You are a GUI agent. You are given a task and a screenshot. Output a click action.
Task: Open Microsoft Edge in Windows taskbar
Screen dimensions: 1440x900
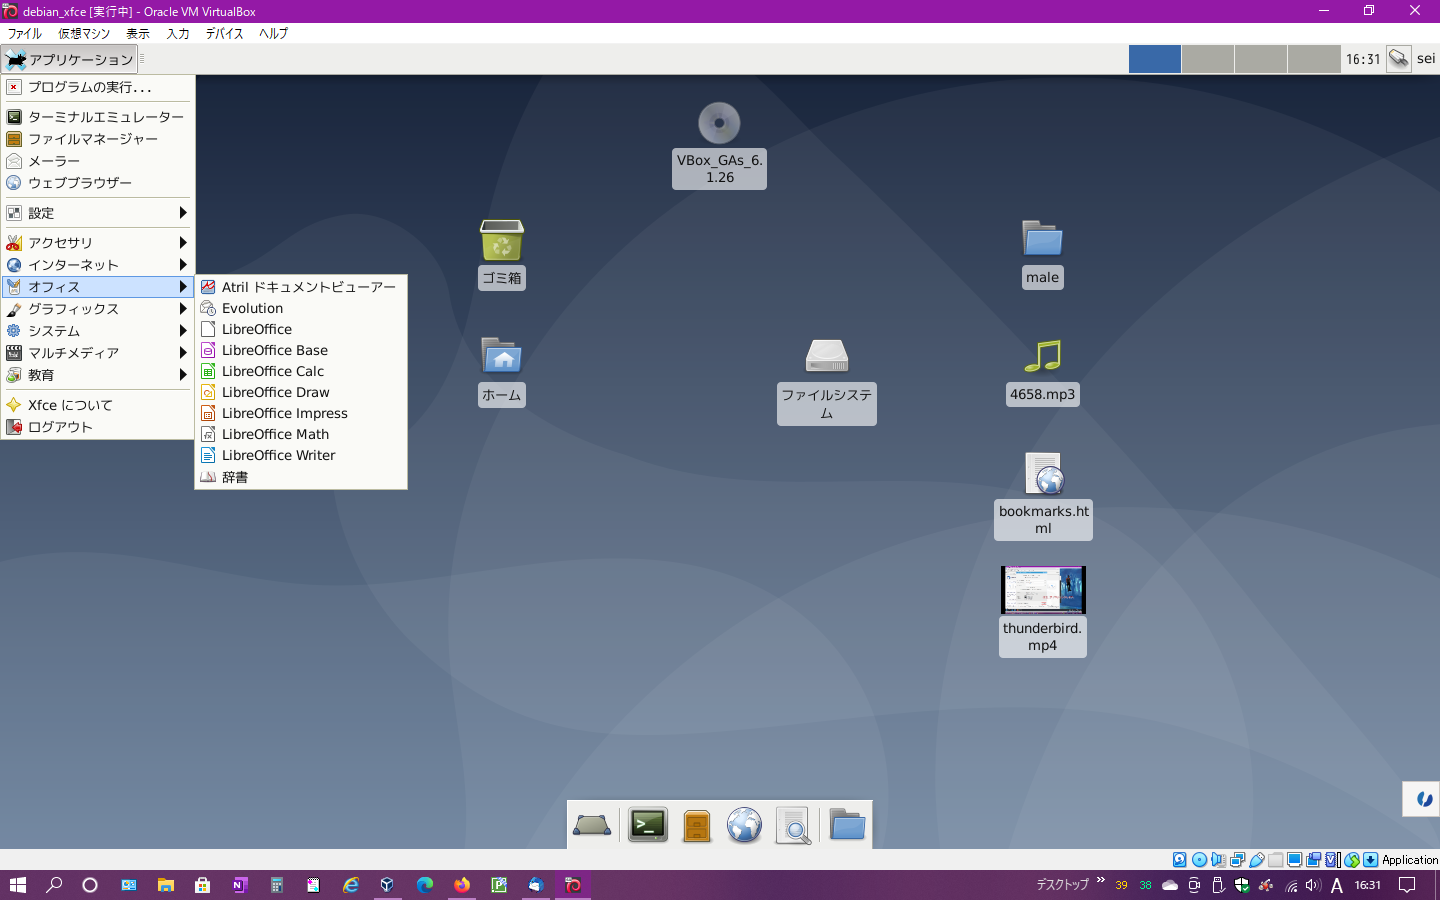(x=425, y=885)
